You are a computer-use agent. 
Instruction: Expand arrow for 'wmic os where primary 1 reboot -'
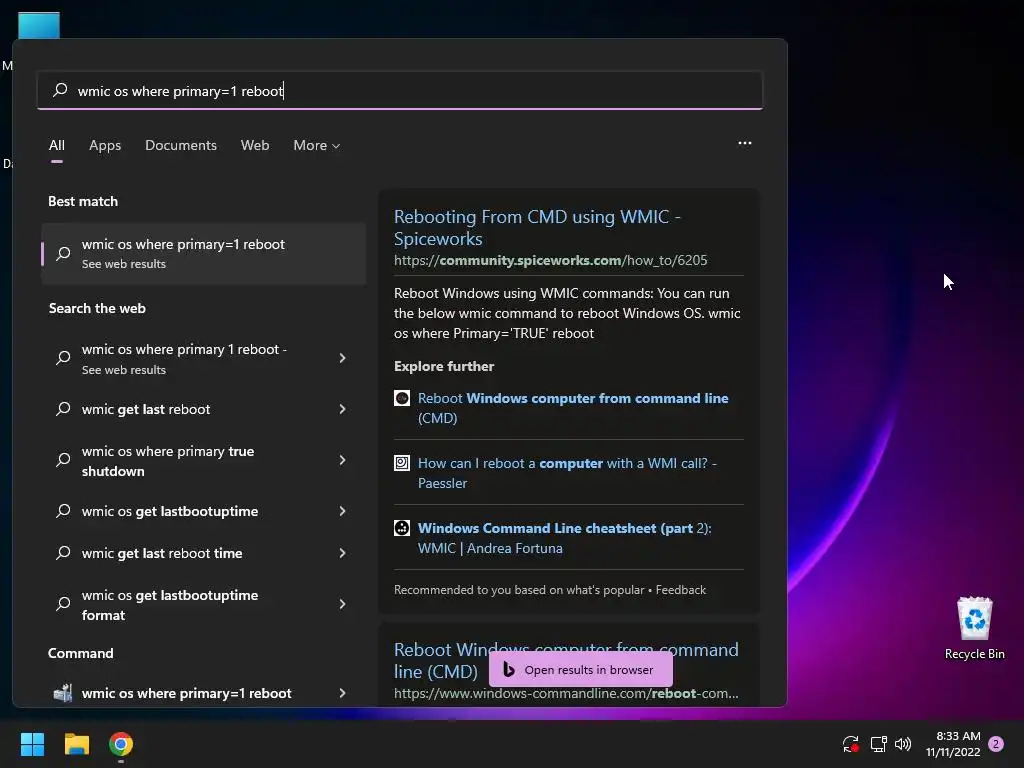(x=342, y=358)
